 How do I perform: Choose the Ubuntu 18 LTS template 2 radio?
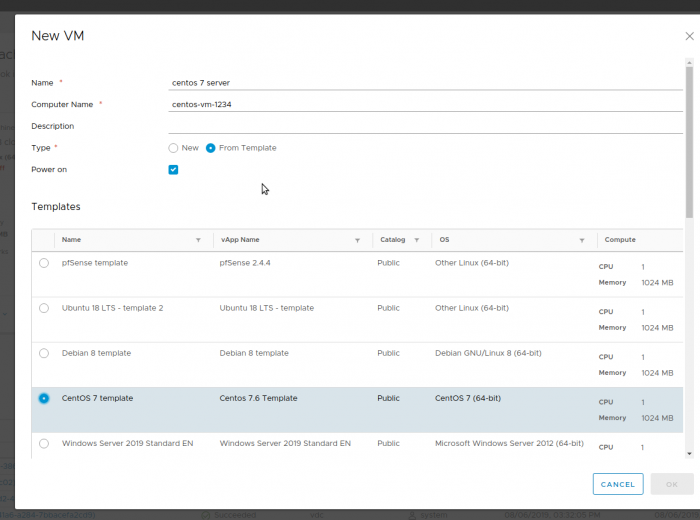pos(44,308)
